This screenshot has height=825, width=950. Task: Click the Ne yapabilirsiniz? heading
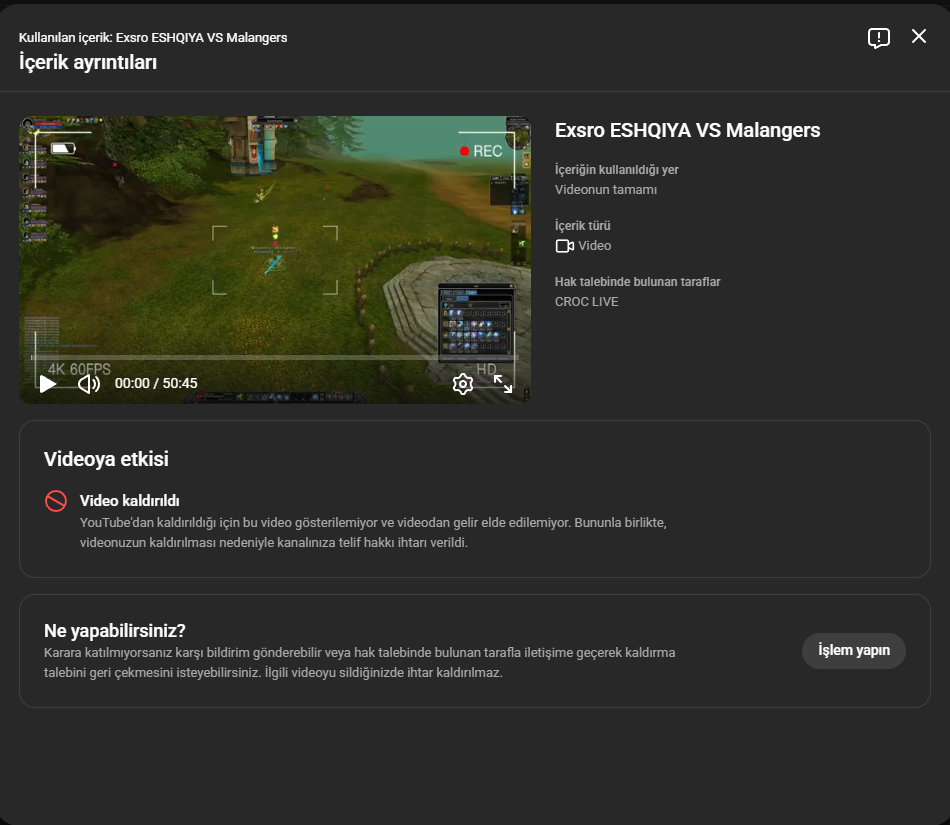[115, 631]
